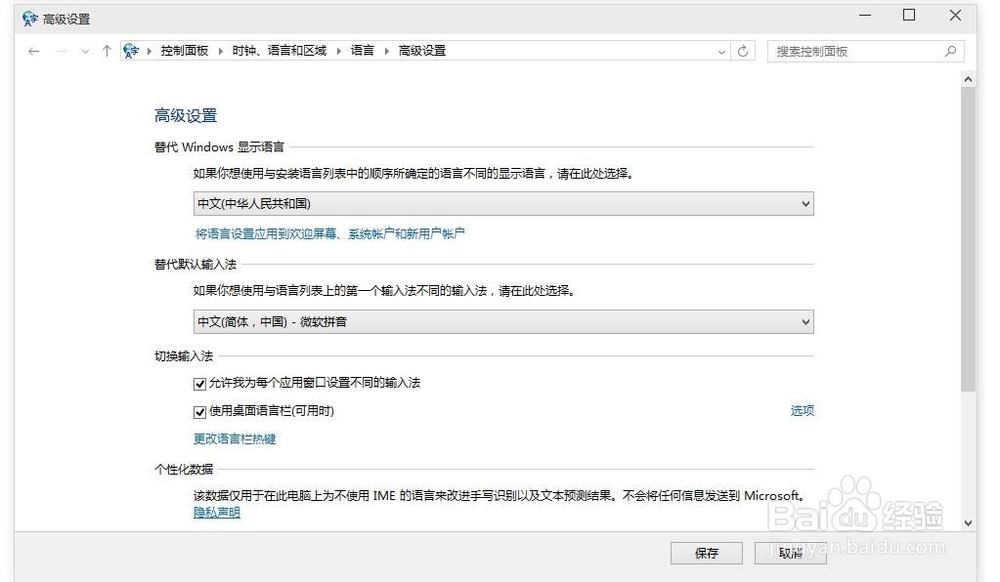Click the refresh icon in the address bar
This screenshot has width=1000, height=582.
coord(742,51)
